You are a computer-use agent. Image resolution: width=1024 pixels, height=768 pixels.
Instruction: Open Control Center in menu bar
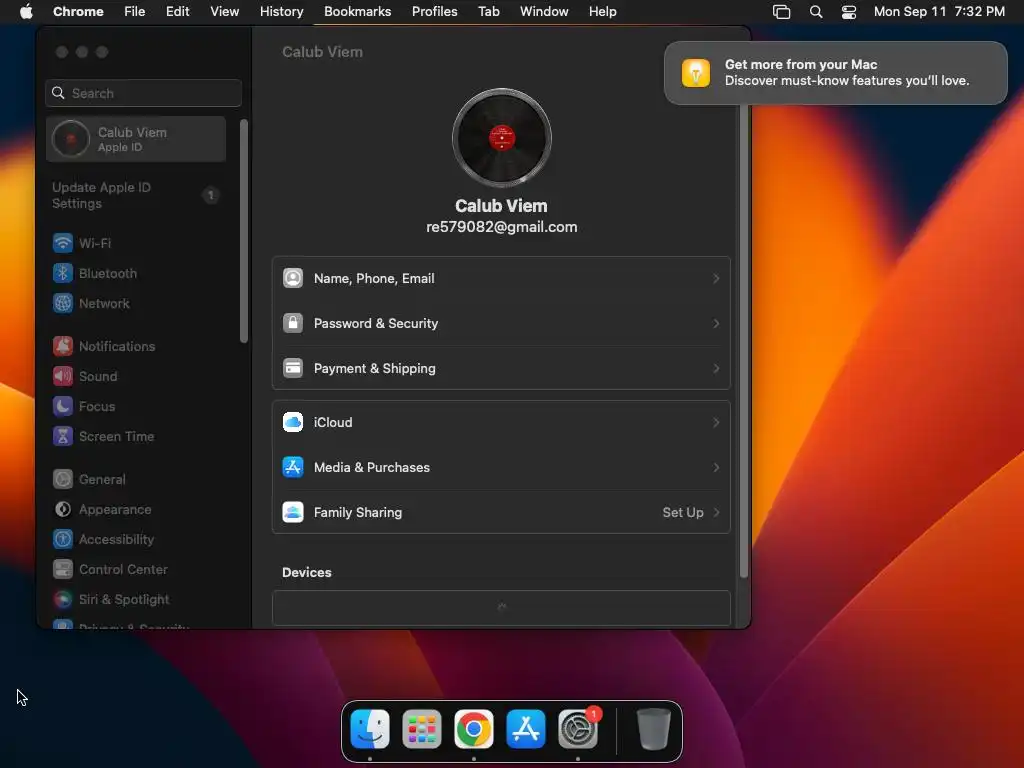pyautogui.click(x=848, y=12)
